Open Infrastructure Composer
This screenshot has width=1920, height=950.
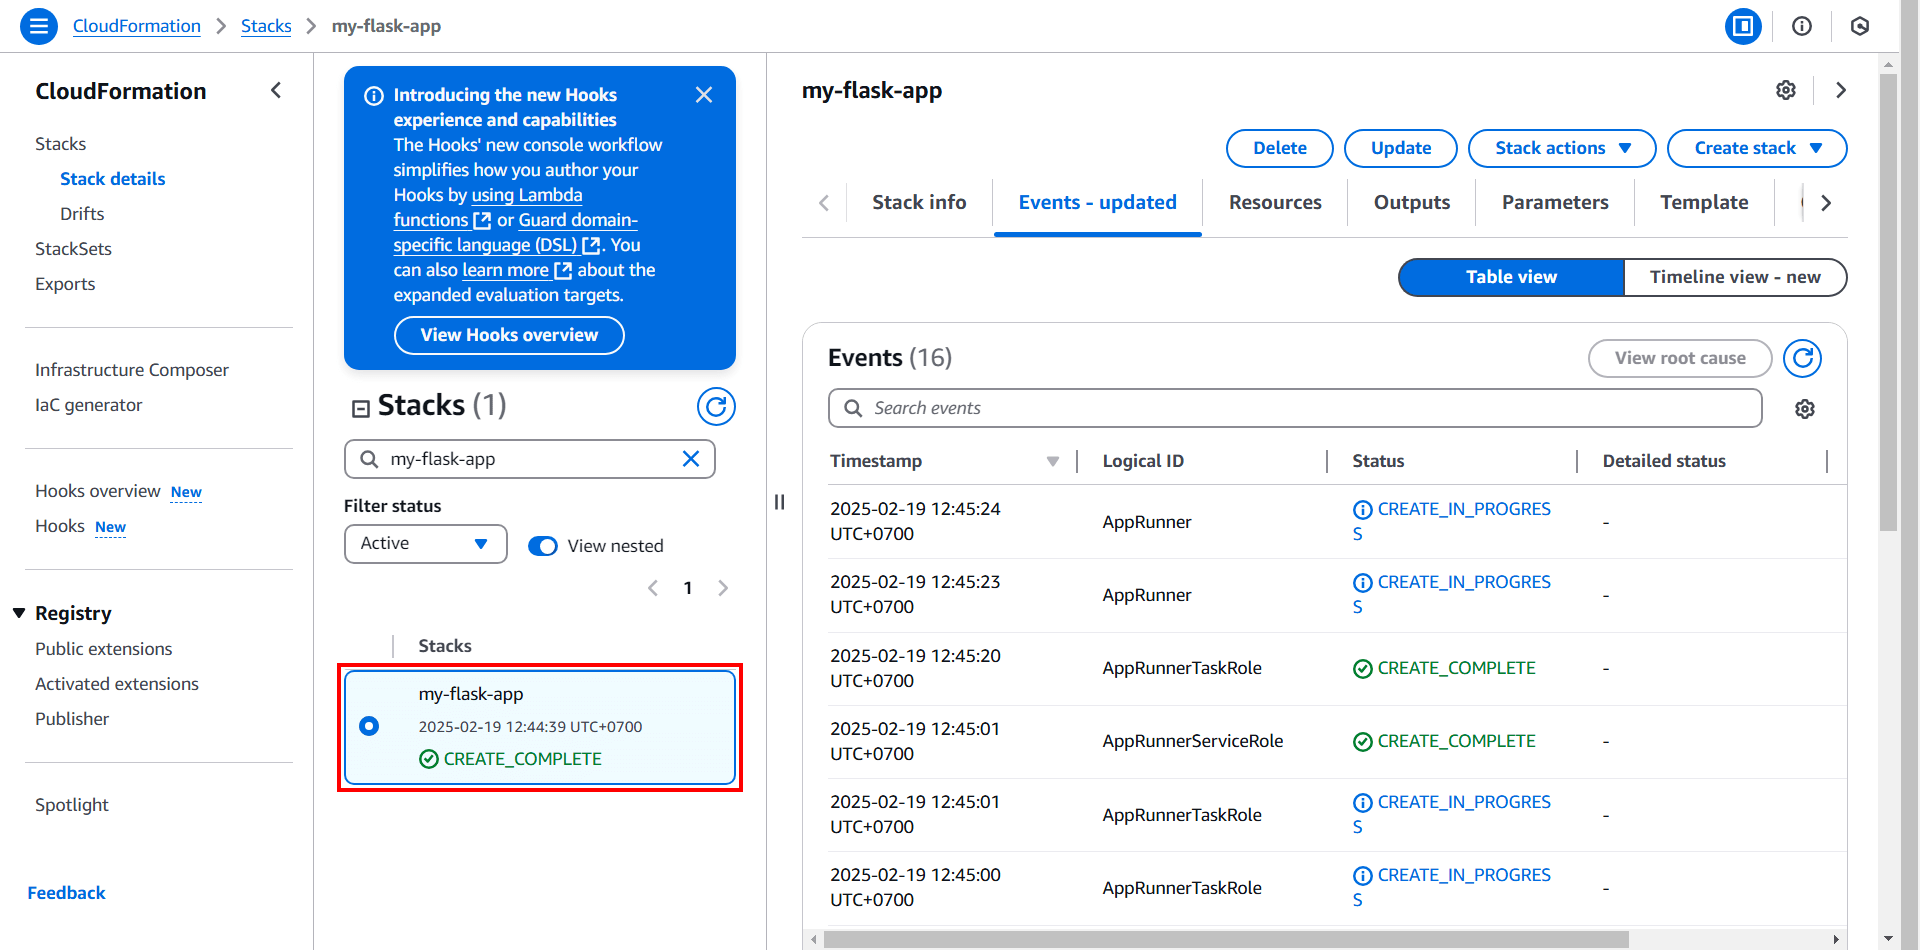[132, 370]
